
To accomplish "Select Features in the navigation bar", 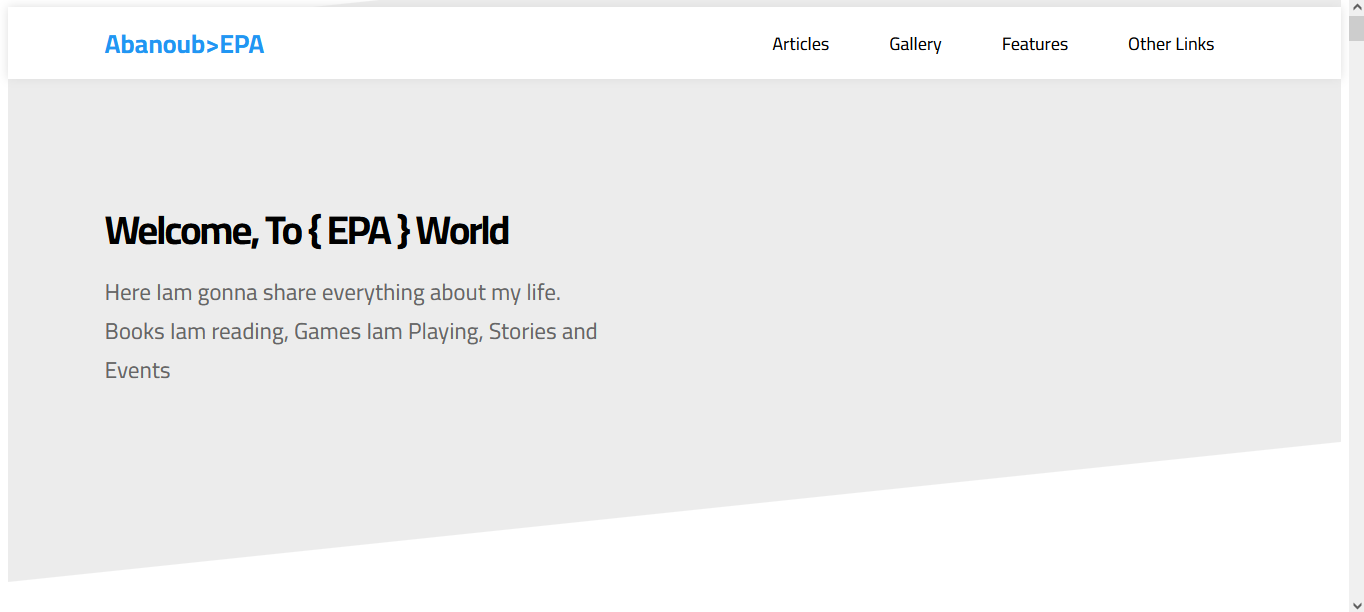I will (1034, 44).
